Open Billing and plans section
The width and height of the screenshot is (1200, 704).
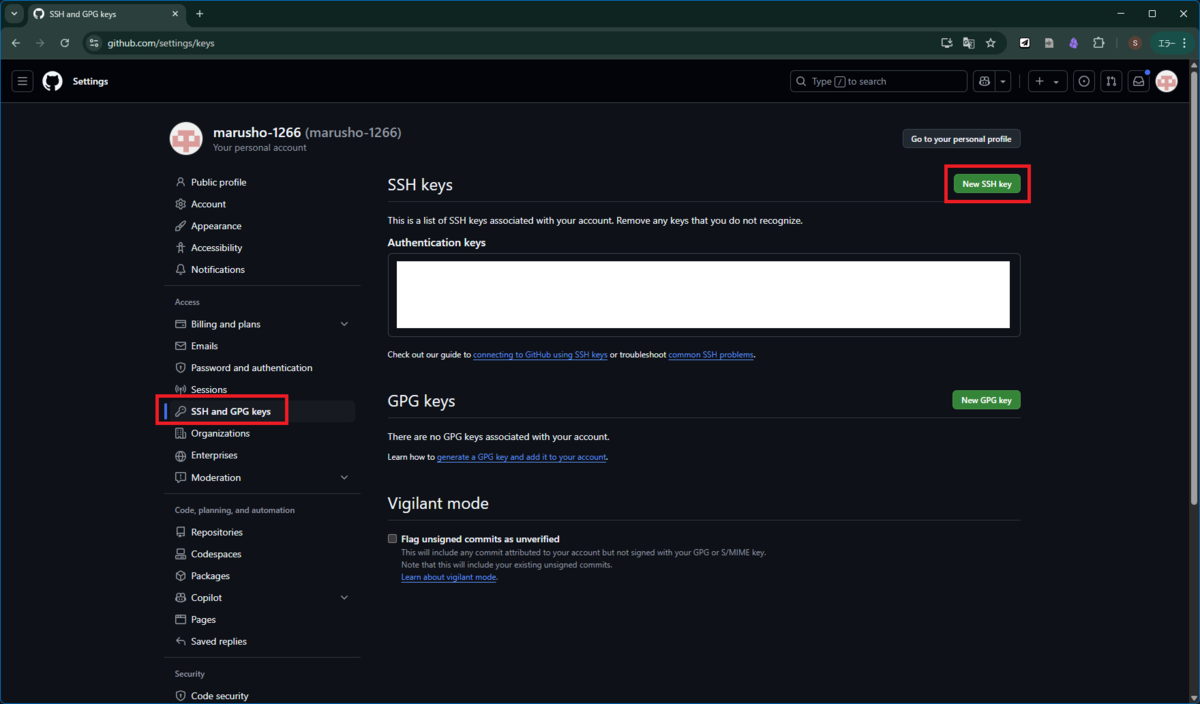tap(226, 324)
